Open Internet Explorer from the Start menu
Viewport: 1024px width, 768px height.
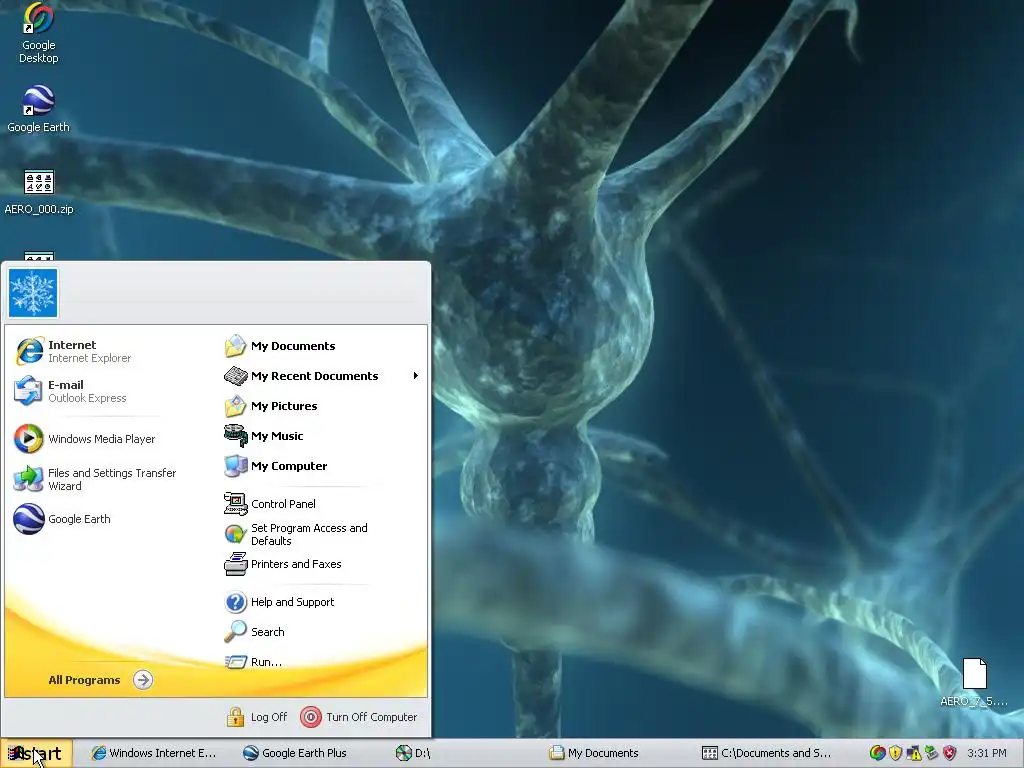point(73,351)
